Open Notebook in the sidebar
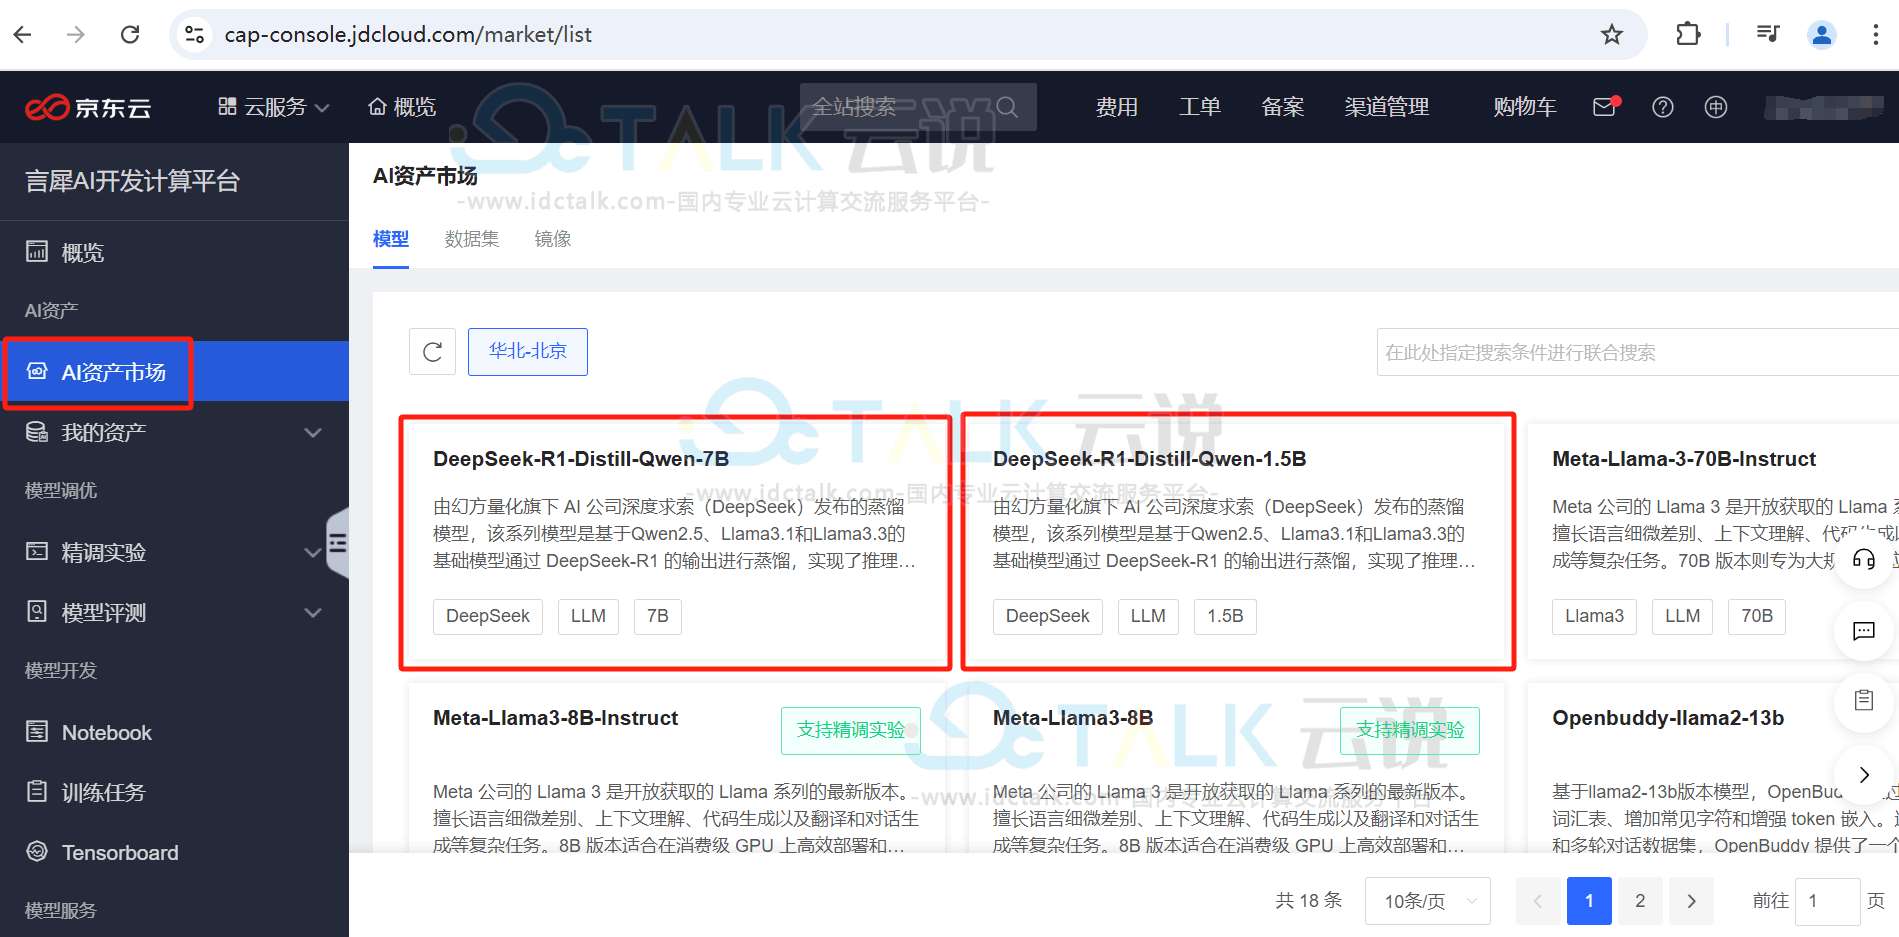This screenshot has height=937, width=1899. pos(174,732)
